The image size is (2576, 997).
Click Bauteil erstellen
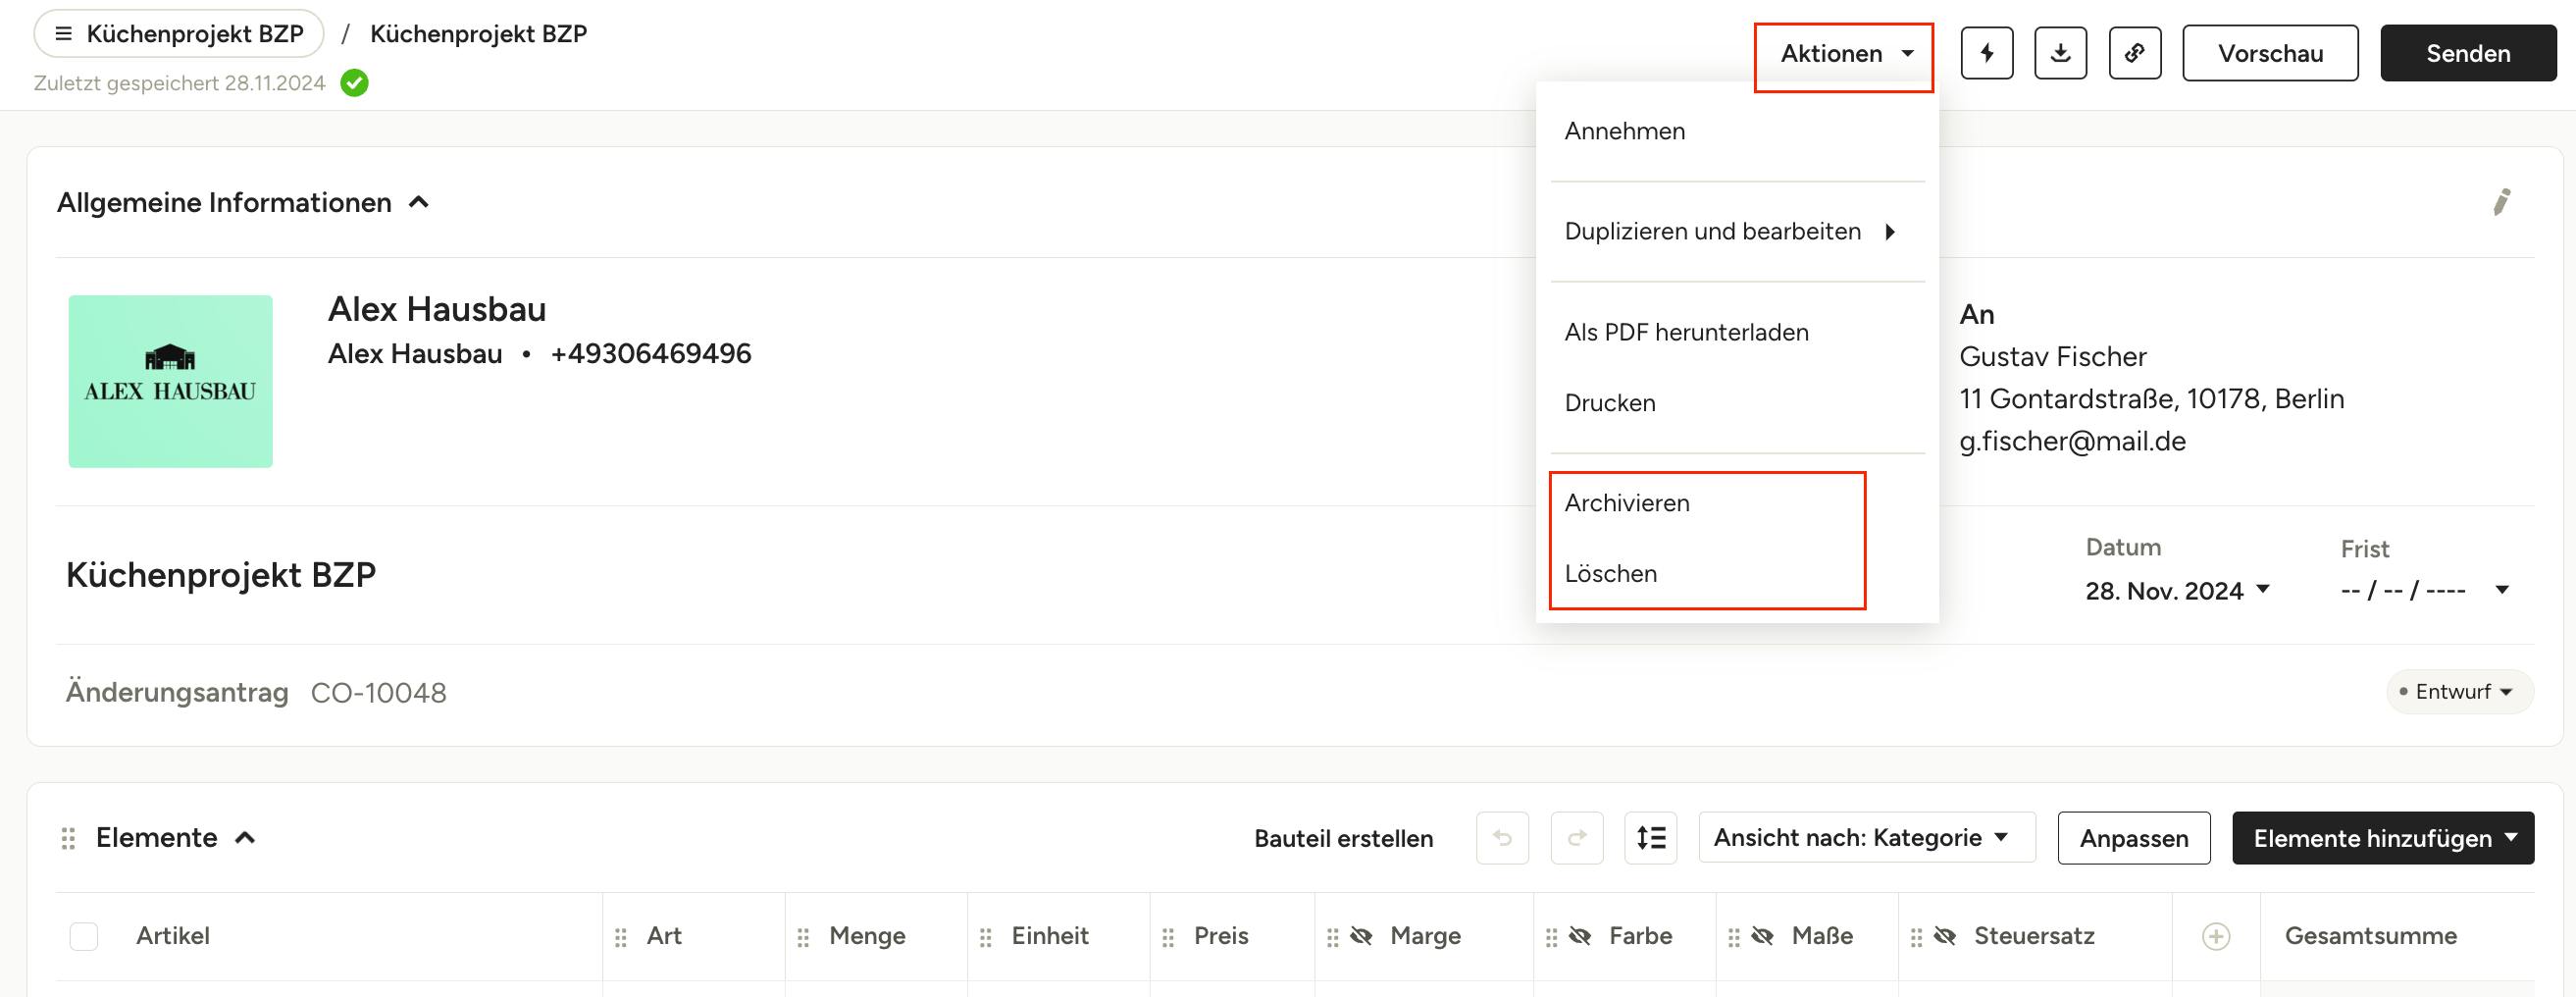(1343, 838)
